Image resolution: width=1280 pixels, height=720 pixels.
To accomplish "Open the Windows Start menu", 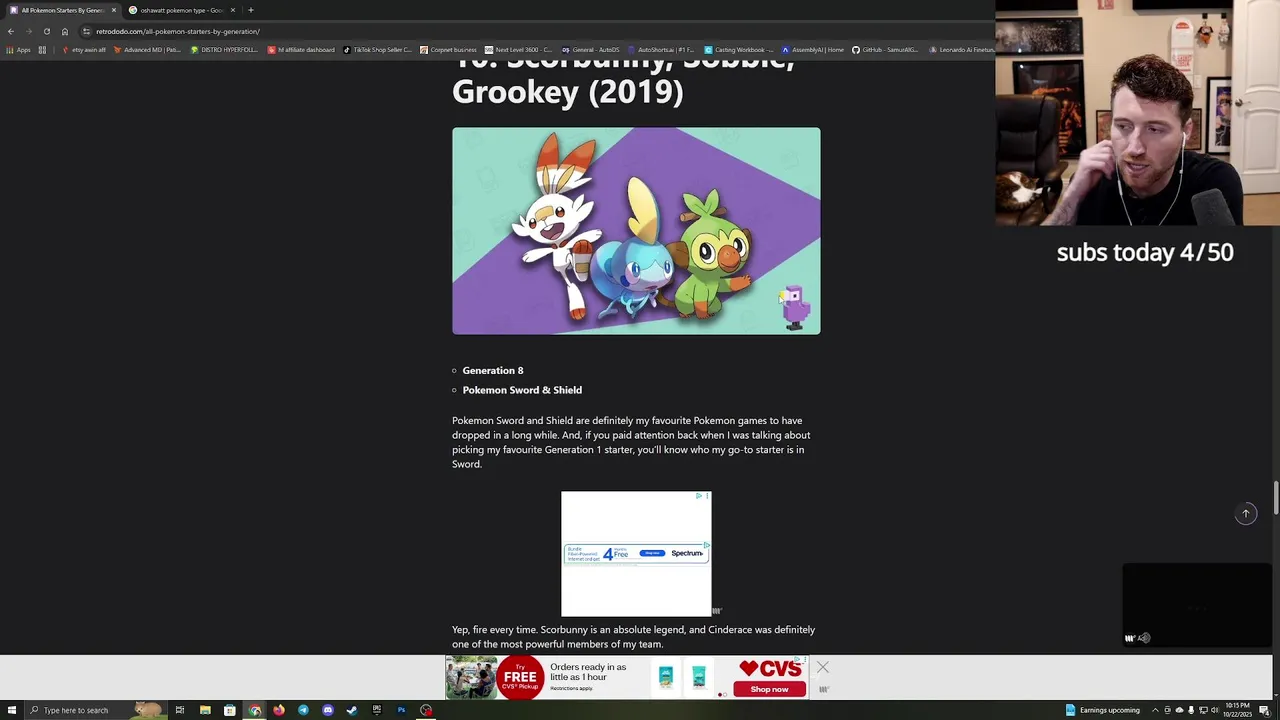I will tap(12, 710).
